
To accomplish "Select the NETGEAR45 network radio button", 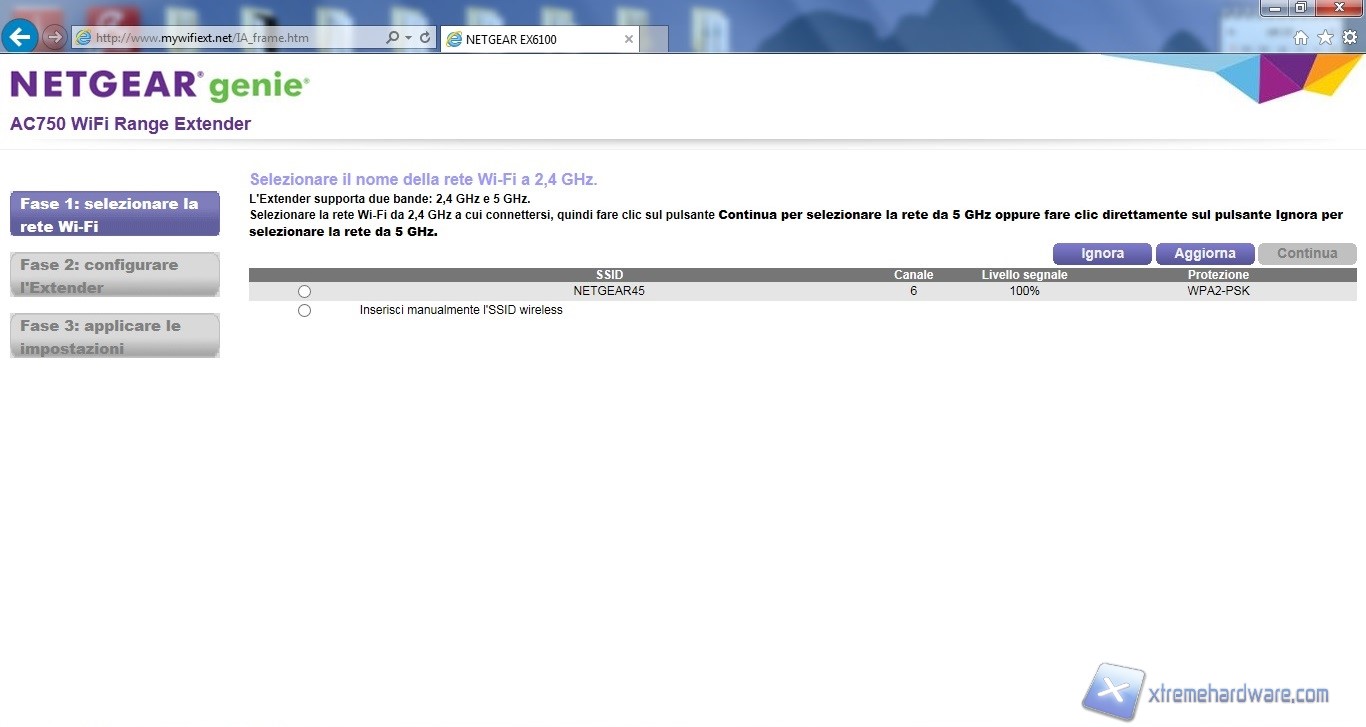I will tap(304, 291).
